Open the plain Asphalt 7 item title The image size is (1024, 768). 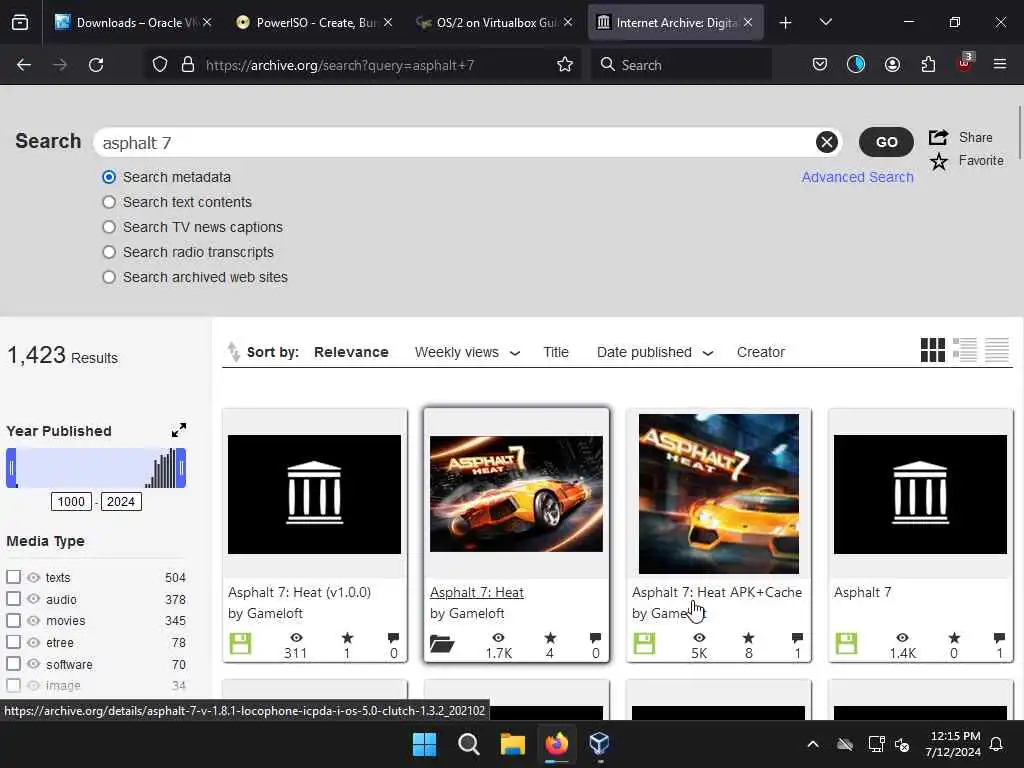coord(862,592)
